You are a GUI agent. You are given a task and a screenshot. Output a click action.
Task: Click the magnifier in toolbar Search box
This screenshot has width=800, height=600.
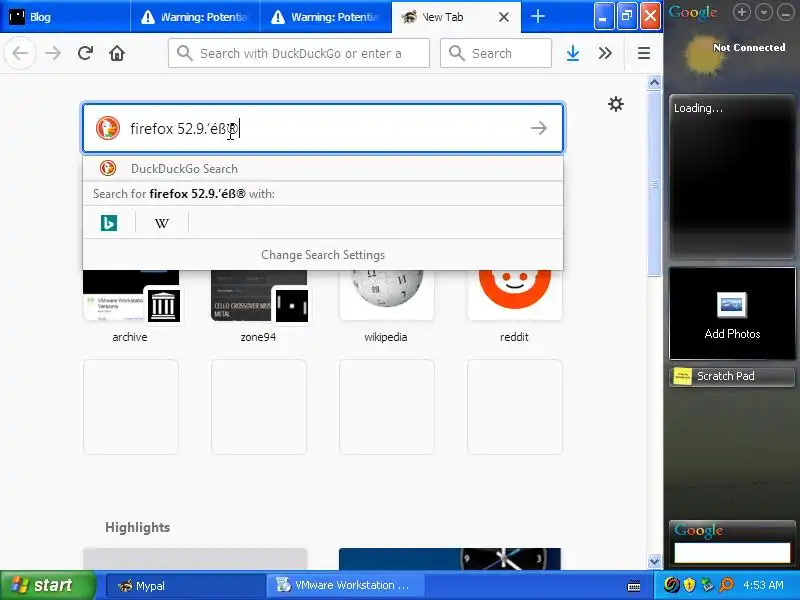pyautogui.click(x=457, y=53)
